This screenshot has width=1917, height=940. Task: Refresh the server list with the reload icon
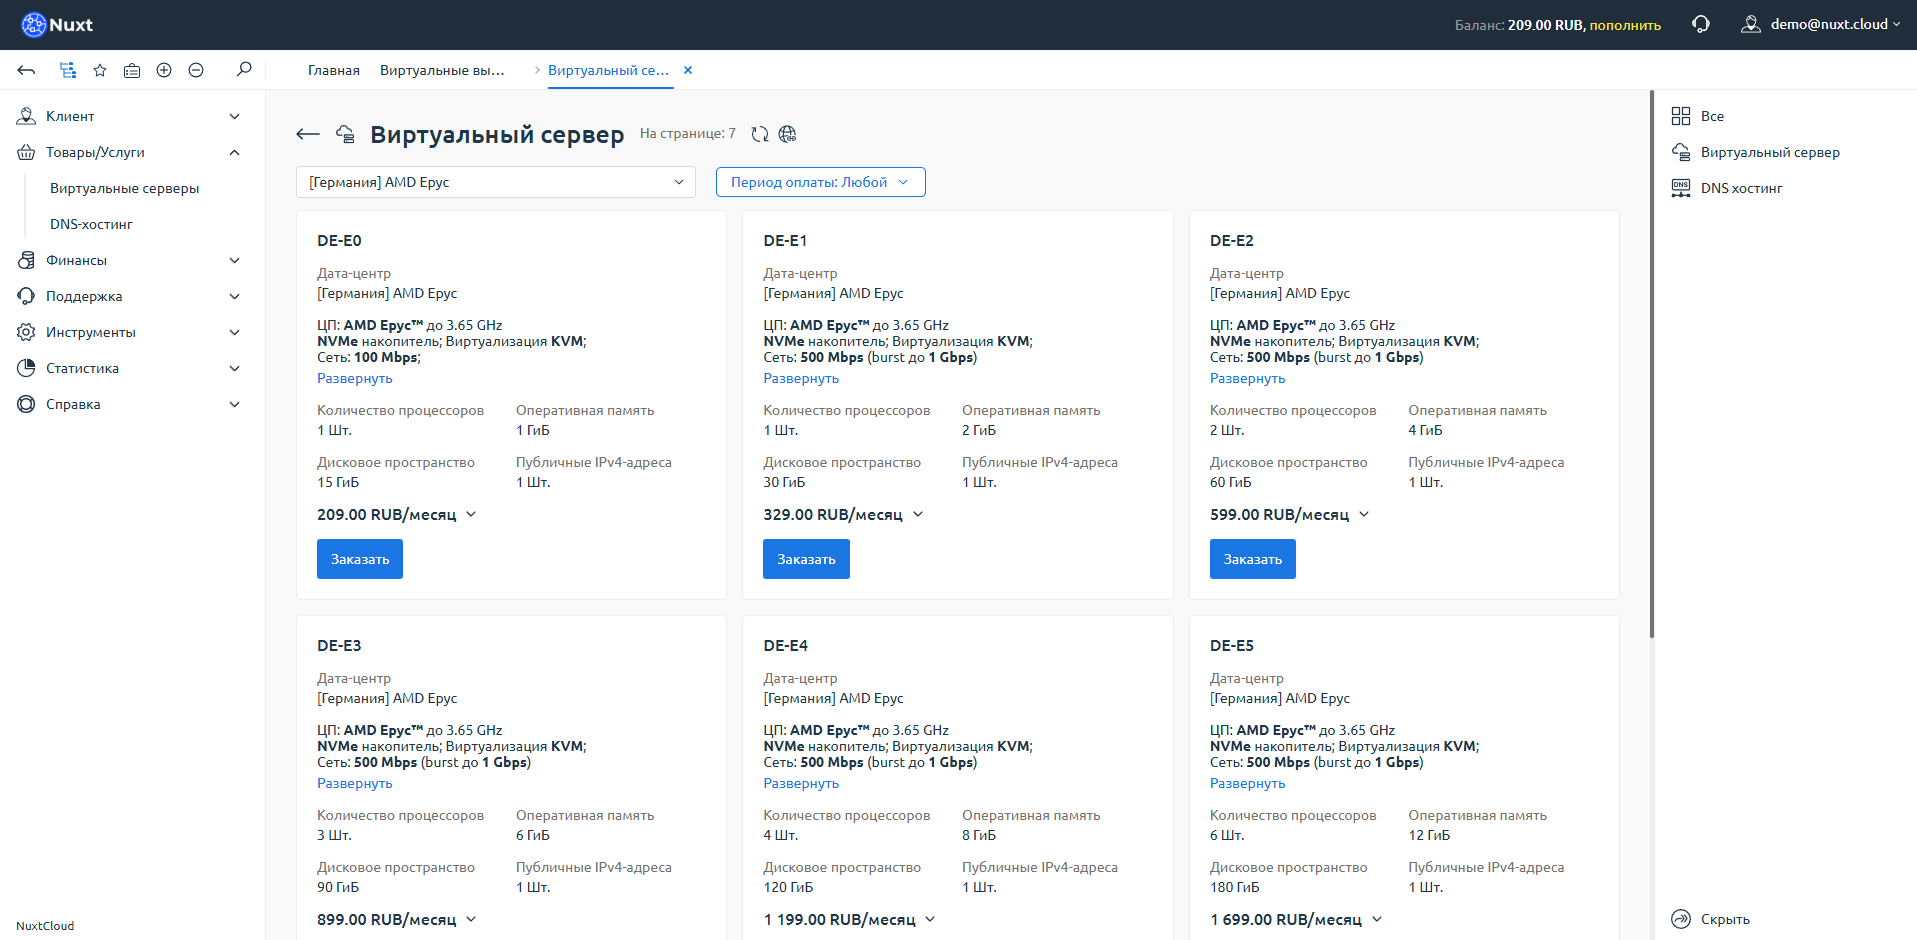pyautogui.click(x=760, y=133)
